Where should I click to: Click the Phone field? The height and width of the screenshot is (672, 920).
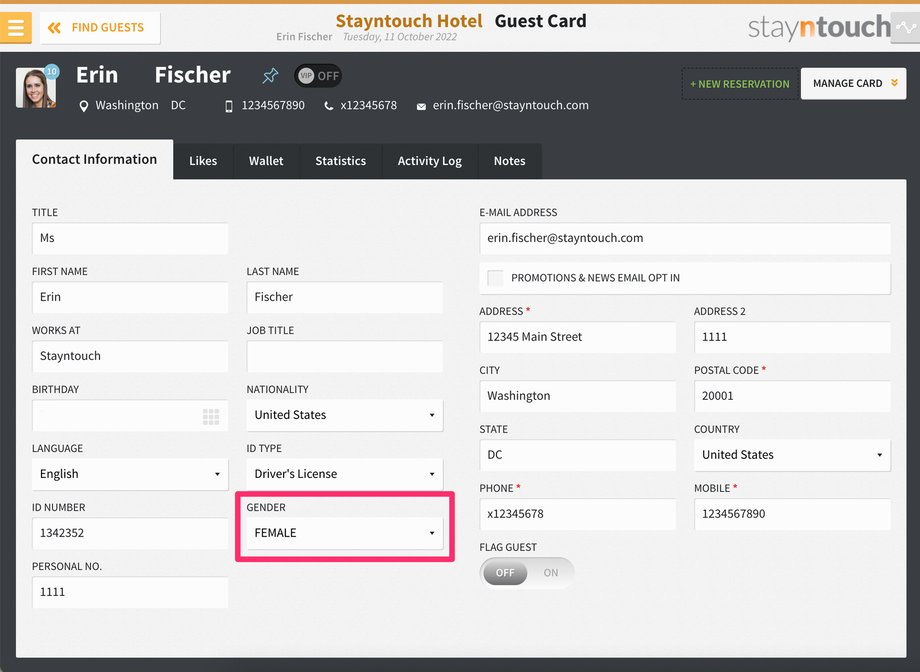point(577,514)
